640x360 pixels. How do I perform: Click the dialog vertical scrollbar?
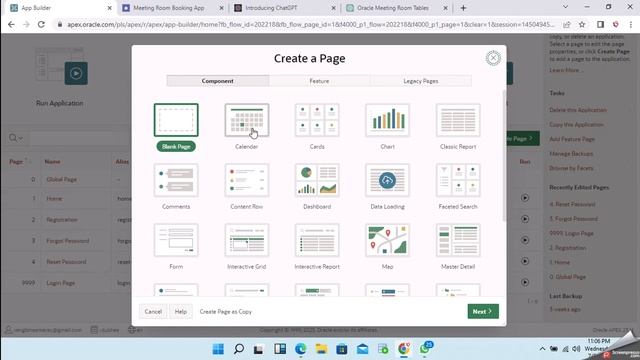504,155
